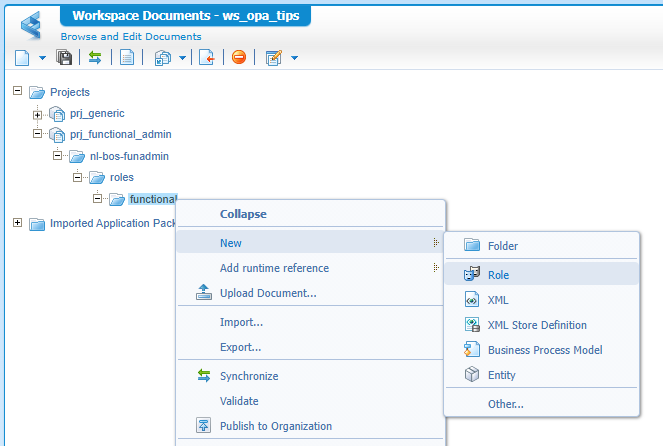Screen dimensions: 663x446
Task: Select XML Store Definition submenu entry
Action: (537, 325)
